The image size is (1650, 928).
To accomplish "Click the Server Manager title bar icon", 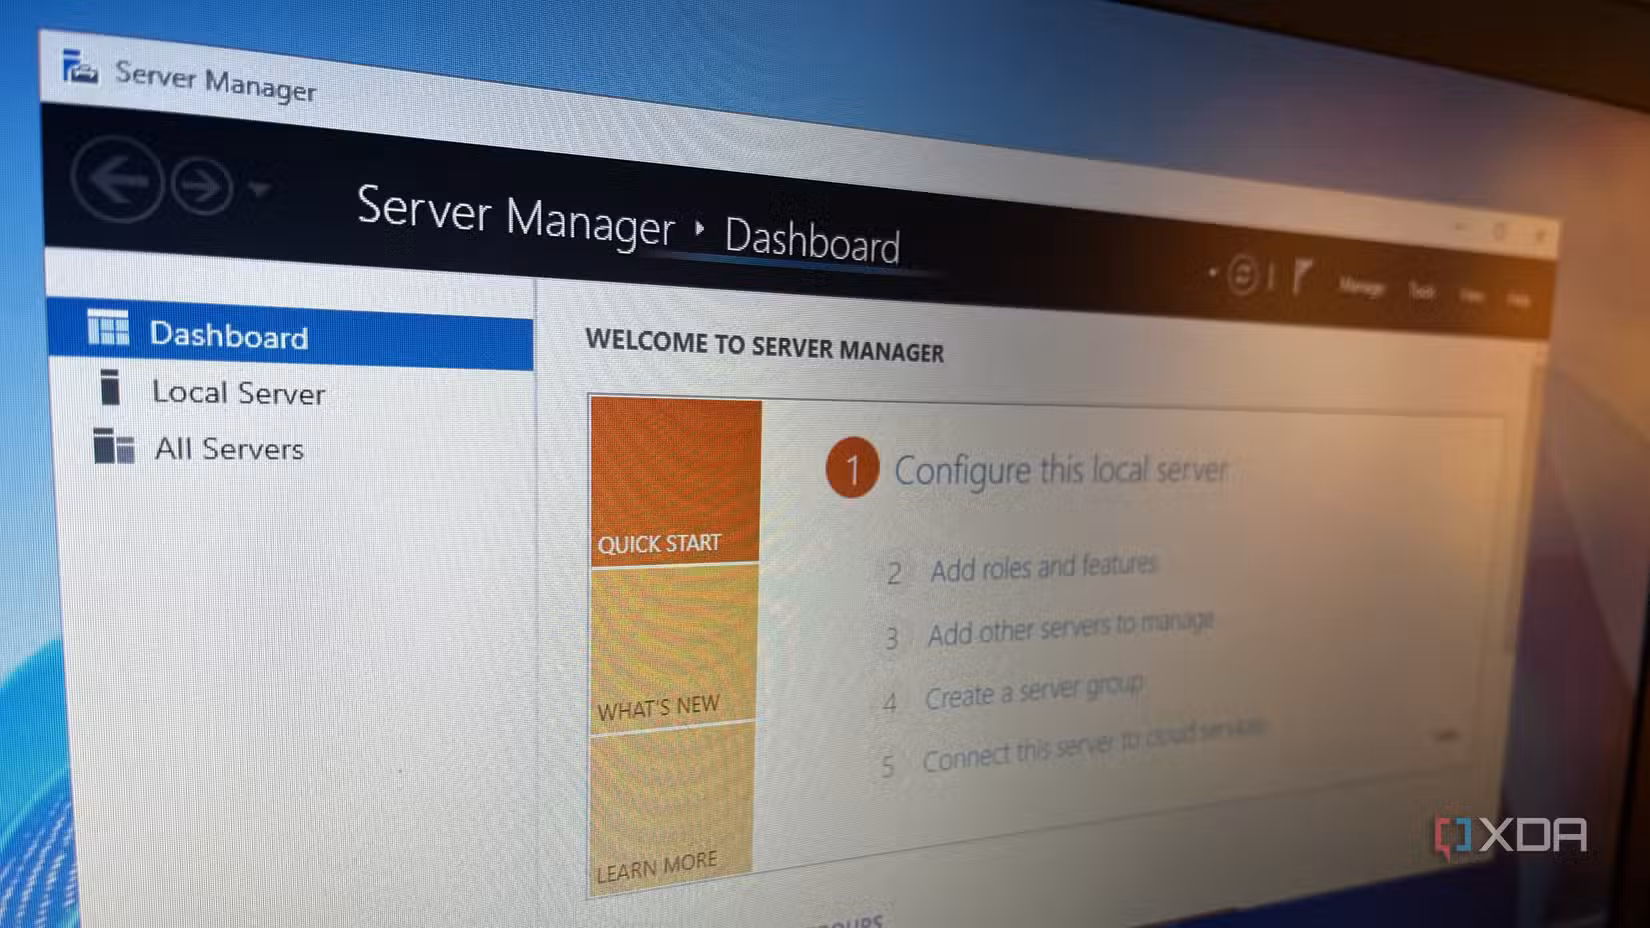I will point(79,68).
